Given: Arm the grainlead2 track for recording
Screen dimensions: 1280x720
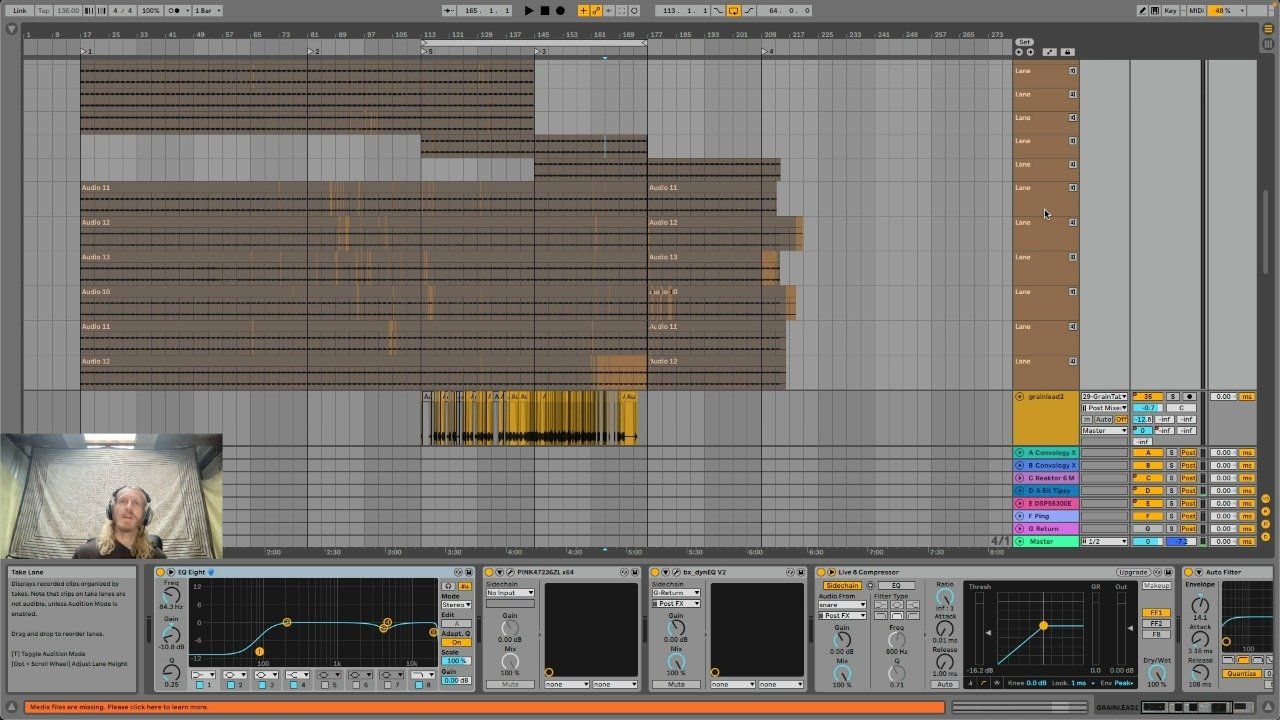Looking at the screenshot, I should point(1189,397).
